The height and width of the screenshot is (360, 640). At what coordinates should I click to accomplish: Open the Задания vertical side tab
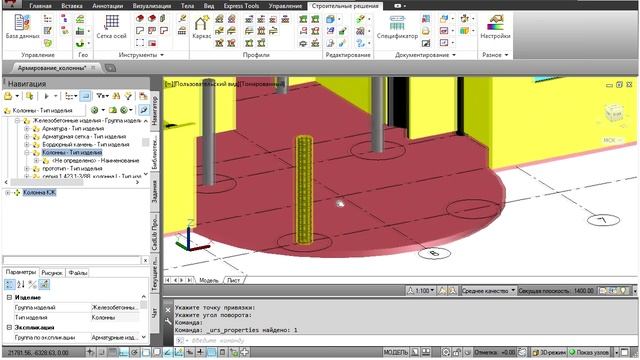[155, 192]
